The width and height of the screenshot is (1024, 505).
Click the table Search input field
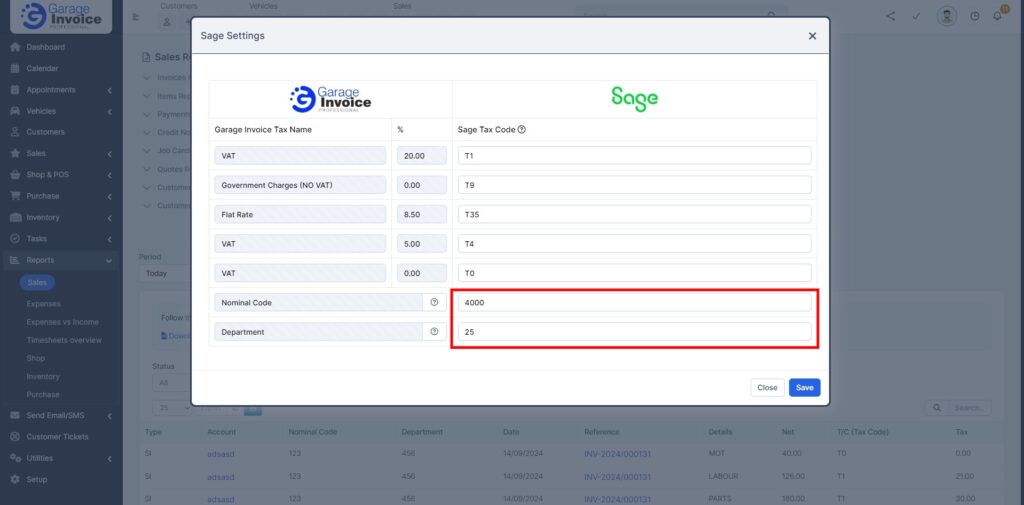click(x=969, y=408)
